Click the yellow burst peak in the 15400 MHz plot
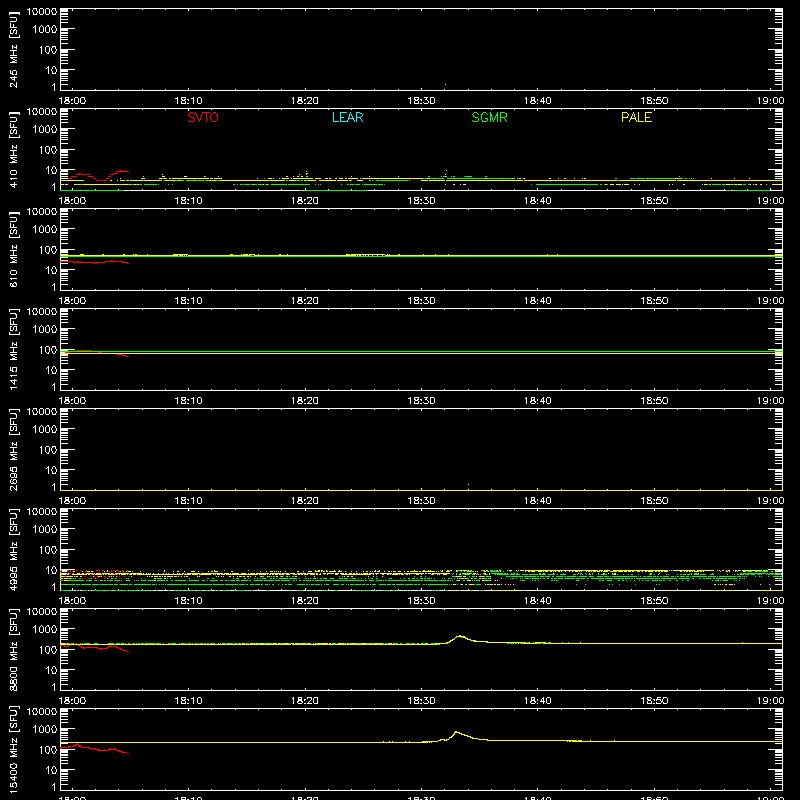Screen dimensions: 800x800 [x=456, y=732]
